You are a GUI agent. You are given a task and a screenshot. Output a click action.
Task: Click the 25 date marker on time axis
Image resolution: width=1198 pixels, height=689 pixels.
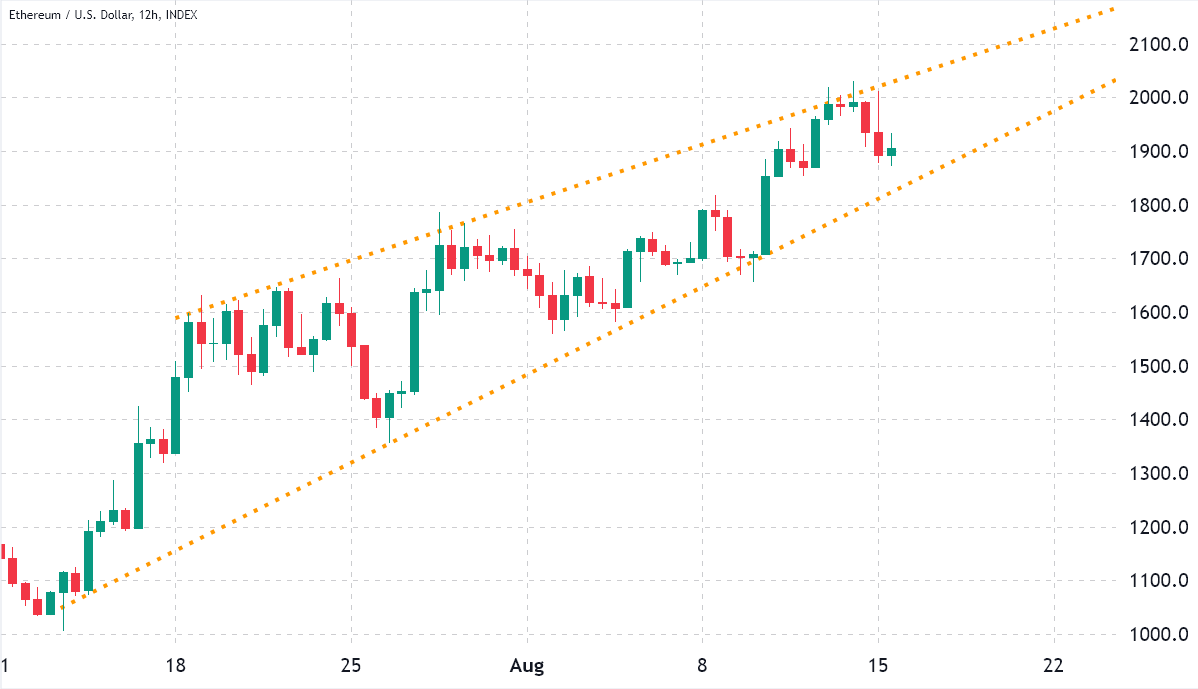pyautogui.click(x=351, y=666)
